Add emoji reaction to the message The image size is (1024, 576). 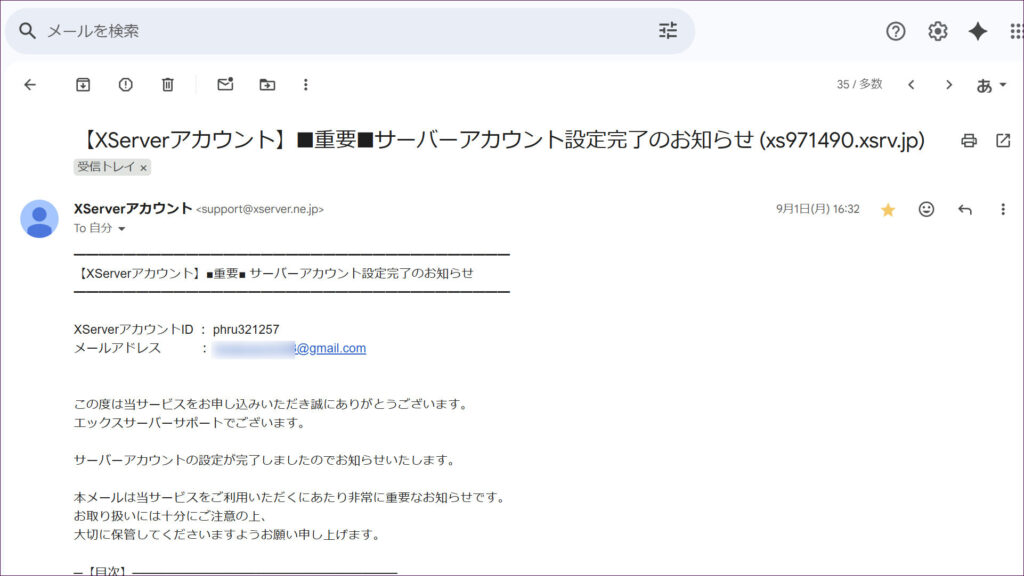pos(927,209)
